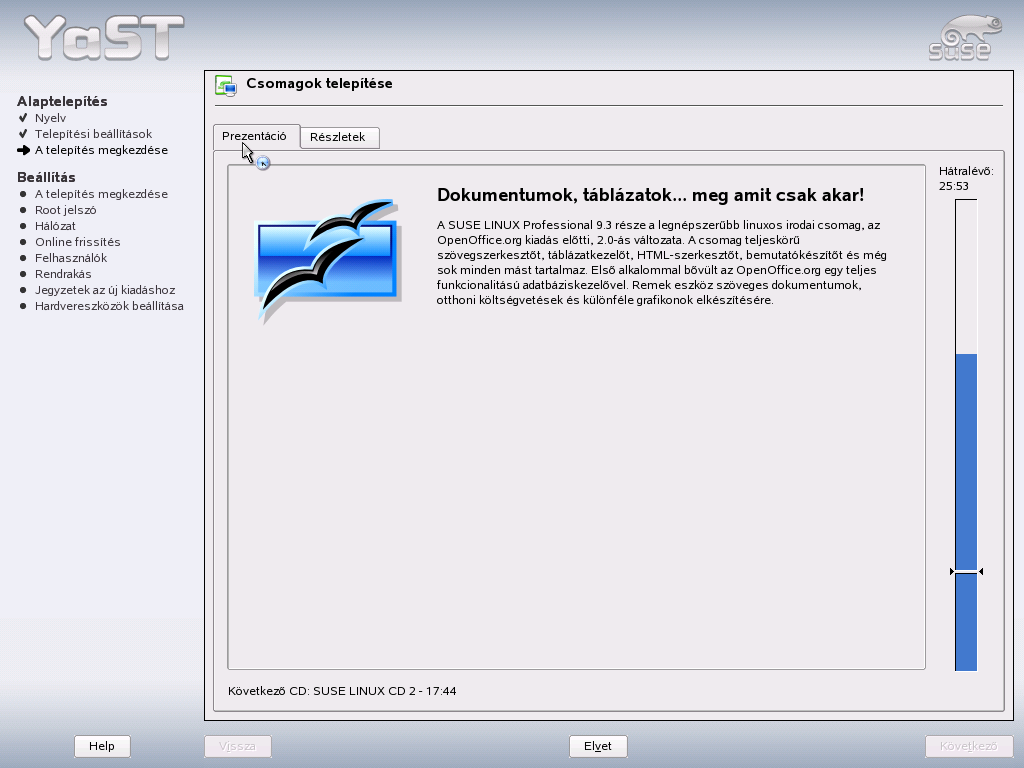Click the 25:53 remaining time value

tap(953, 186)
